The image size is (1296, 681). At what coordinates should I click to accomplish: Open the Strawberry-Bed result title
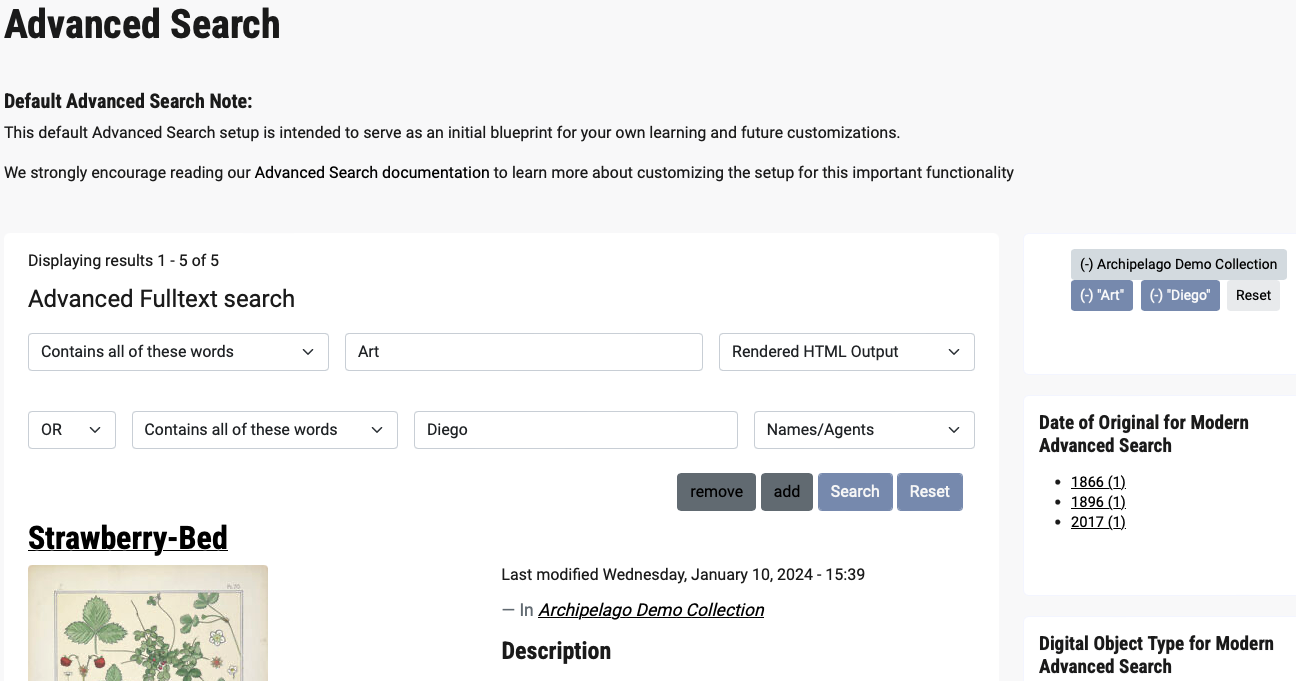point(128,538)
